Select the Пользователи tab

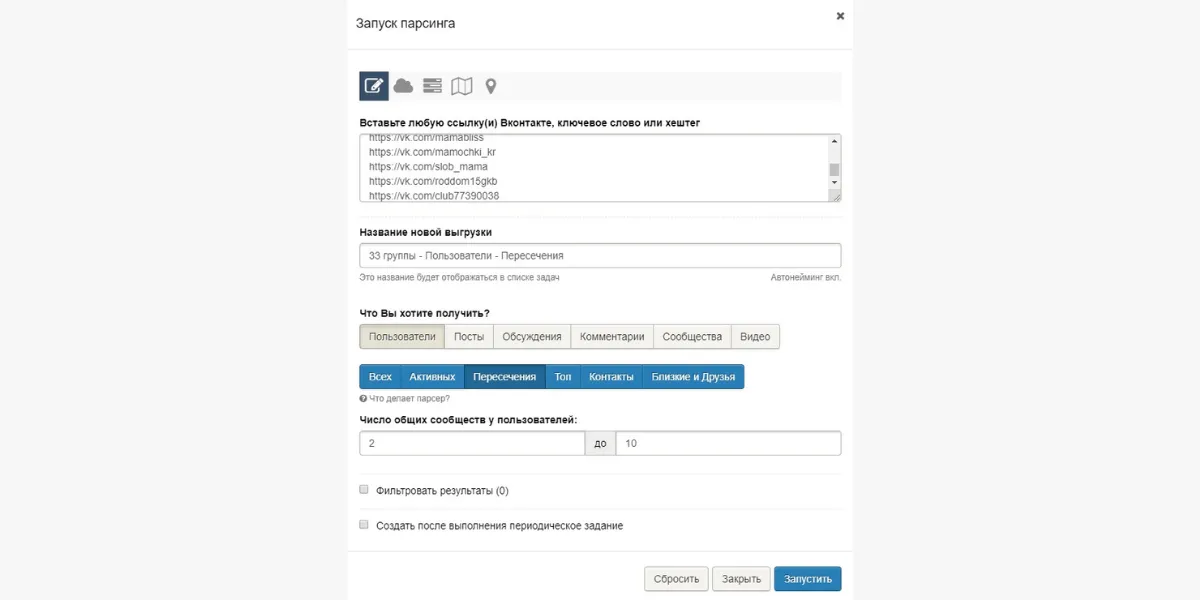tap(402, 337)
